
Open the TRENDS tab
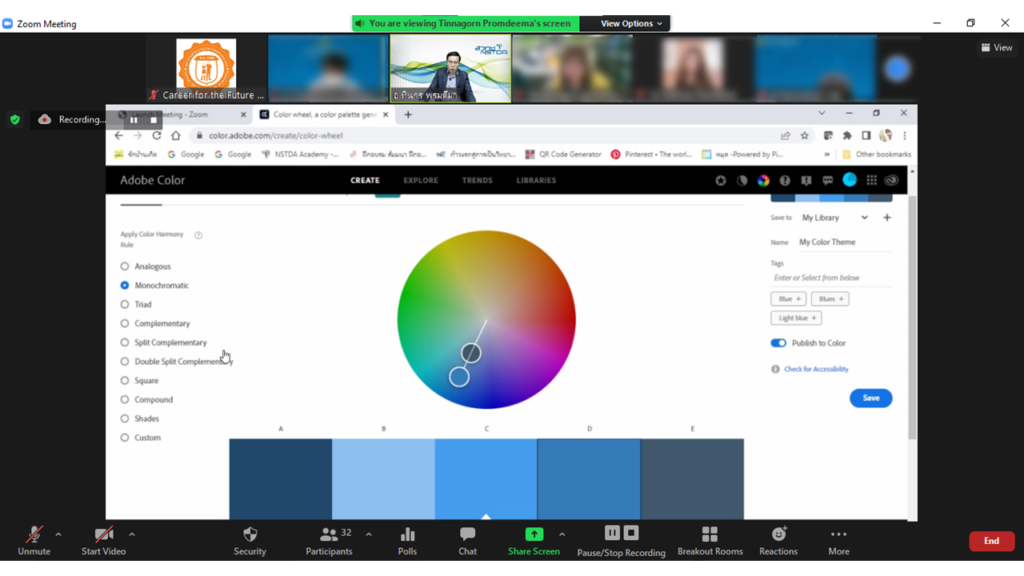[477, 181]
